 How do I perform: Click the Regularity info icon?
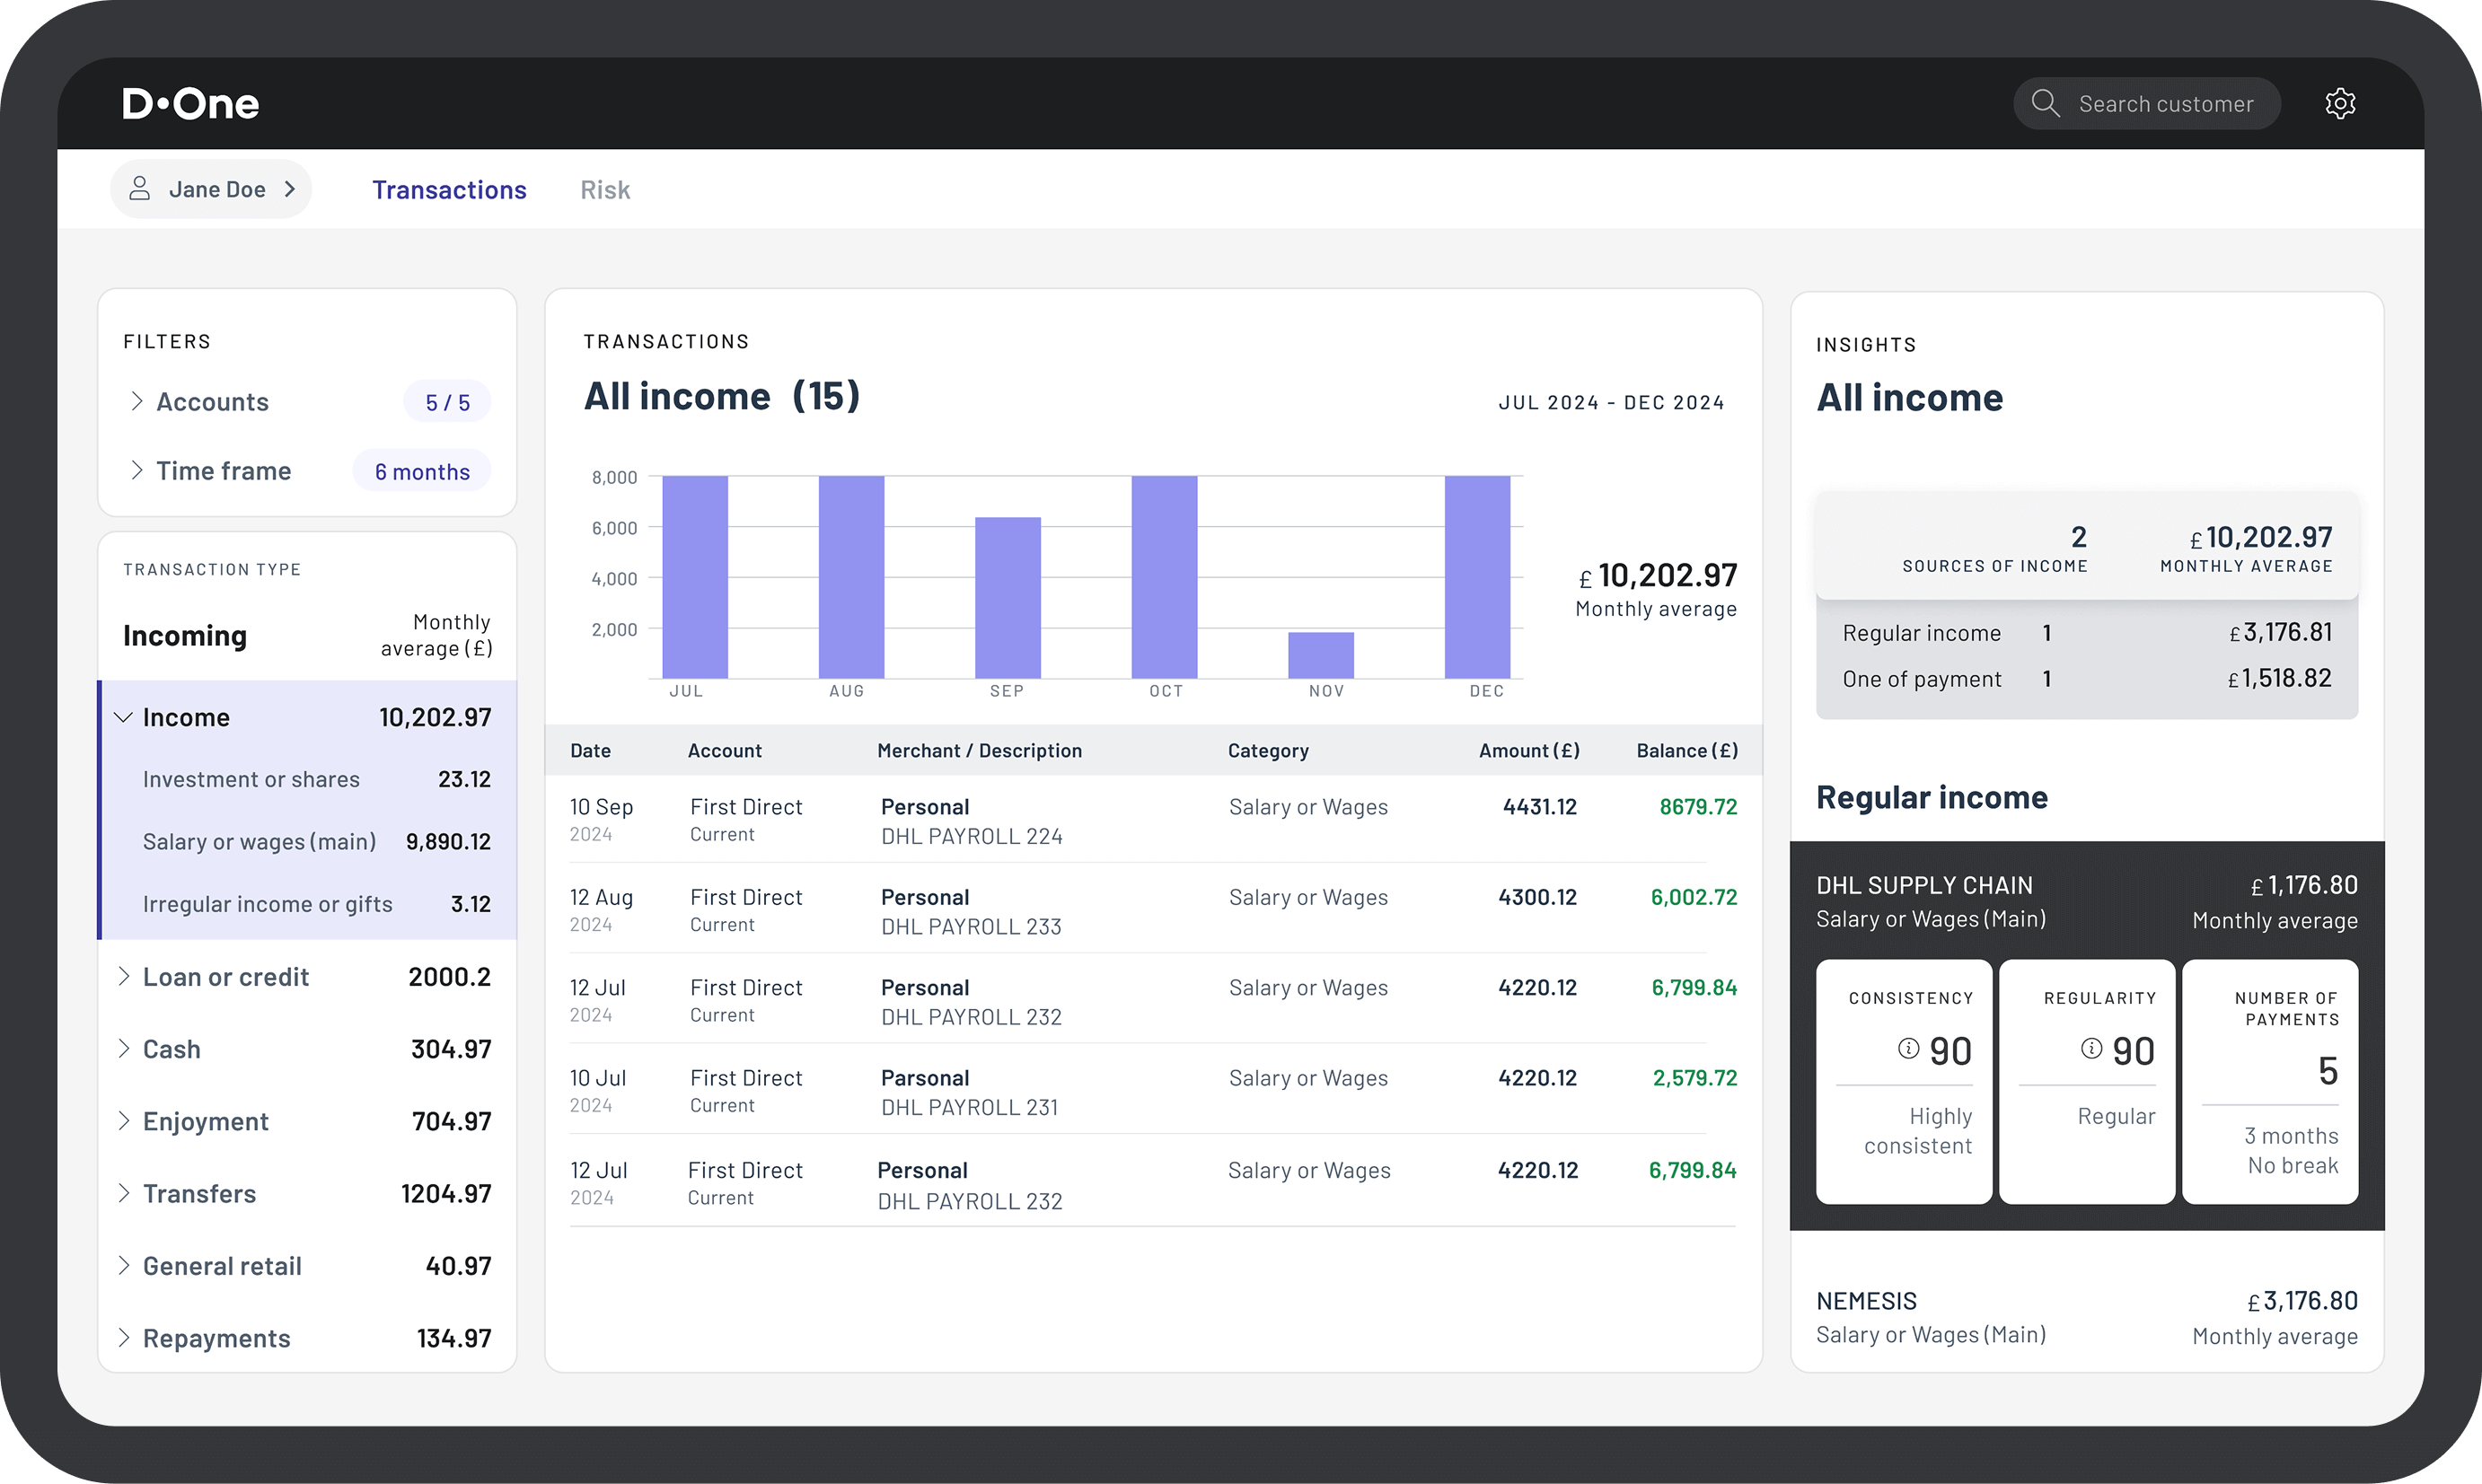coord(2091,1048)
